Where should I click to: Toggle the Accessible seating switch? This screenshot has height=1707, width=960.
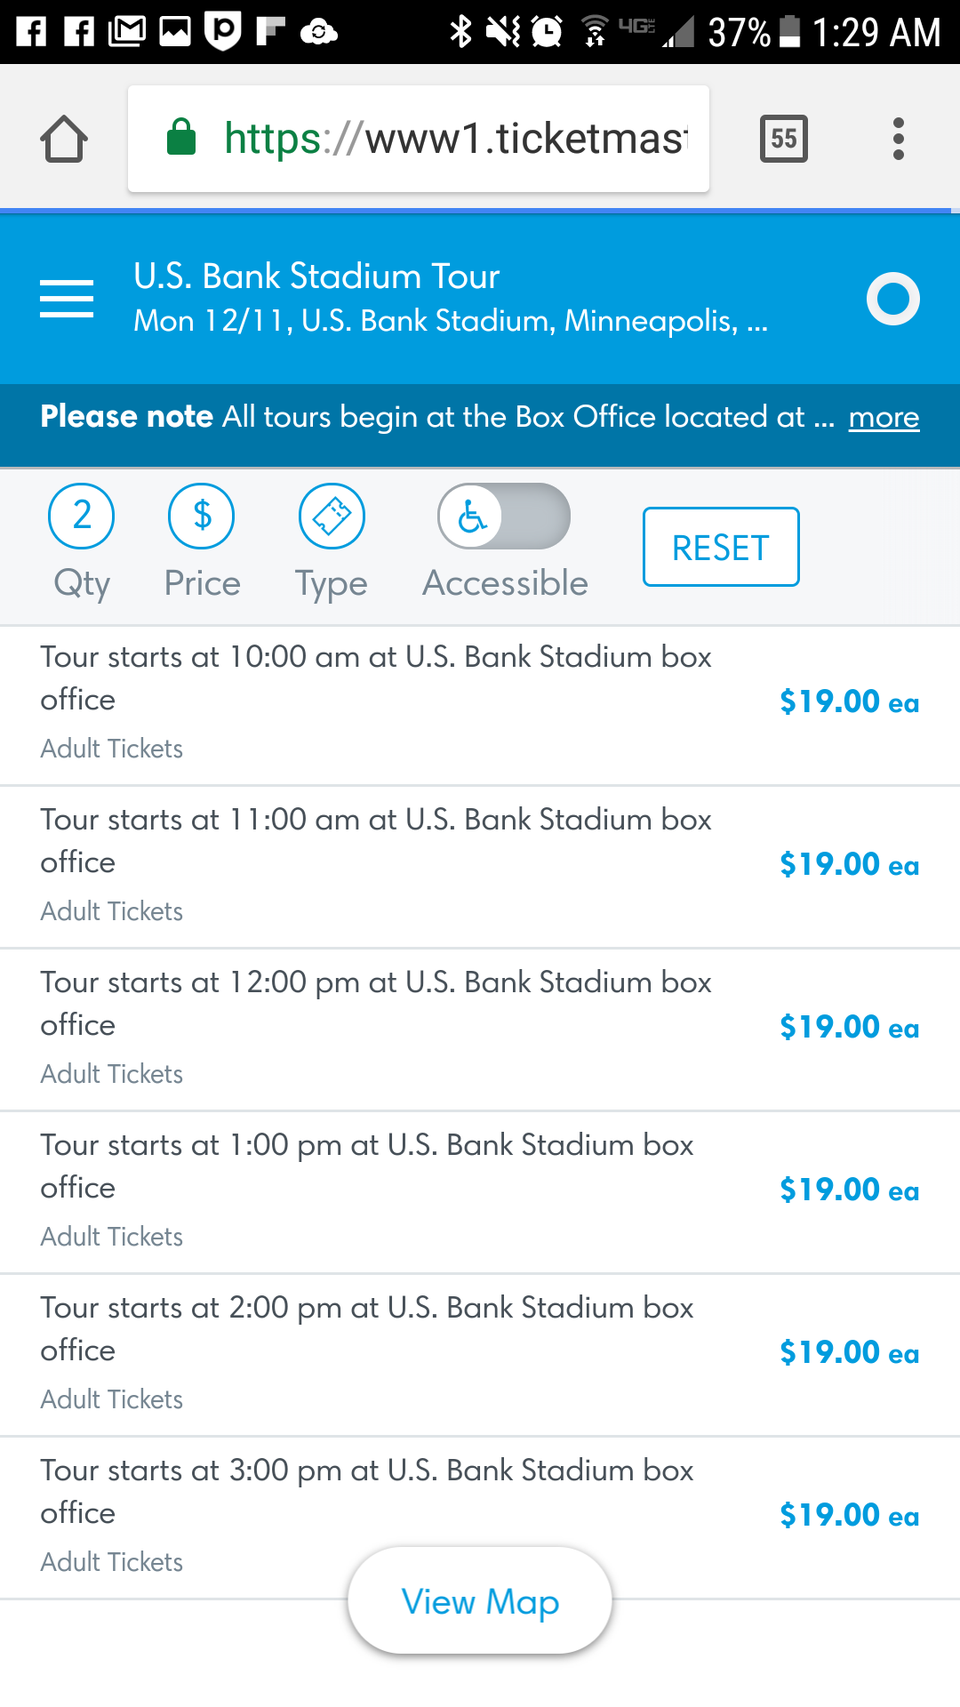point(504,517)
